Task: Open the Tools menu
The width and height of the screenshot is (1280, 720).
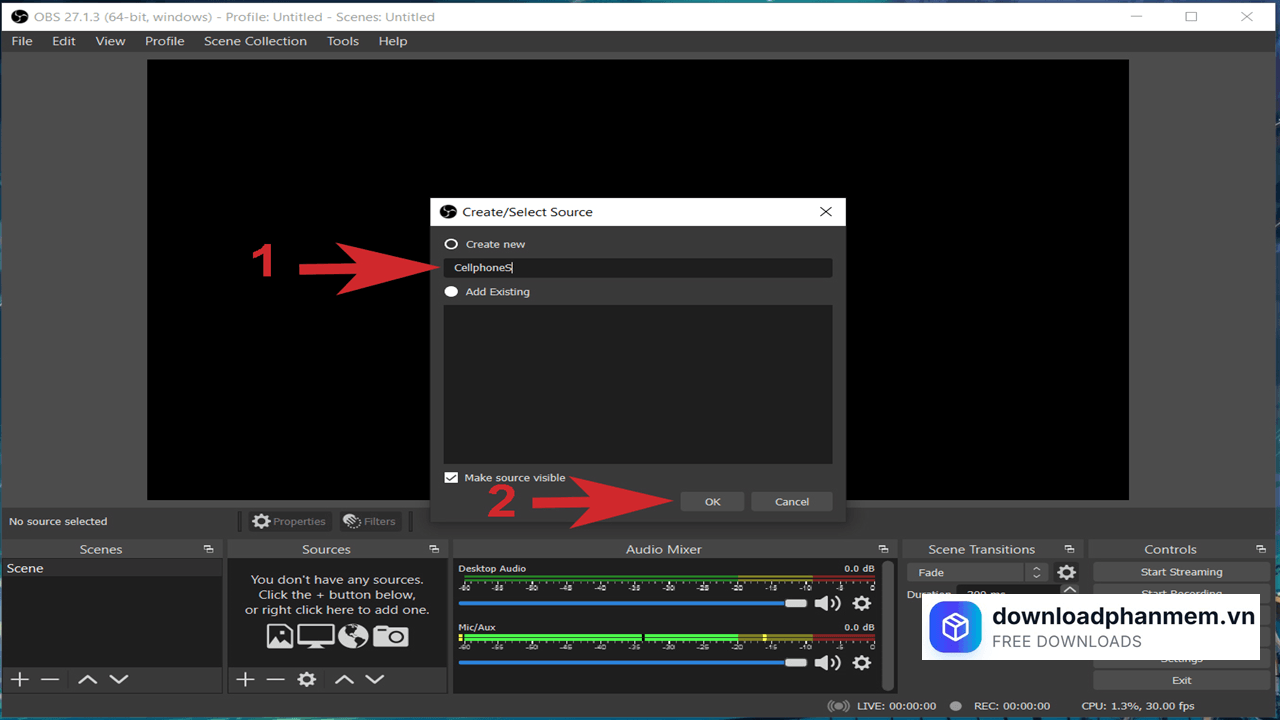Action: pyautogui.click(x=342, y=41)
